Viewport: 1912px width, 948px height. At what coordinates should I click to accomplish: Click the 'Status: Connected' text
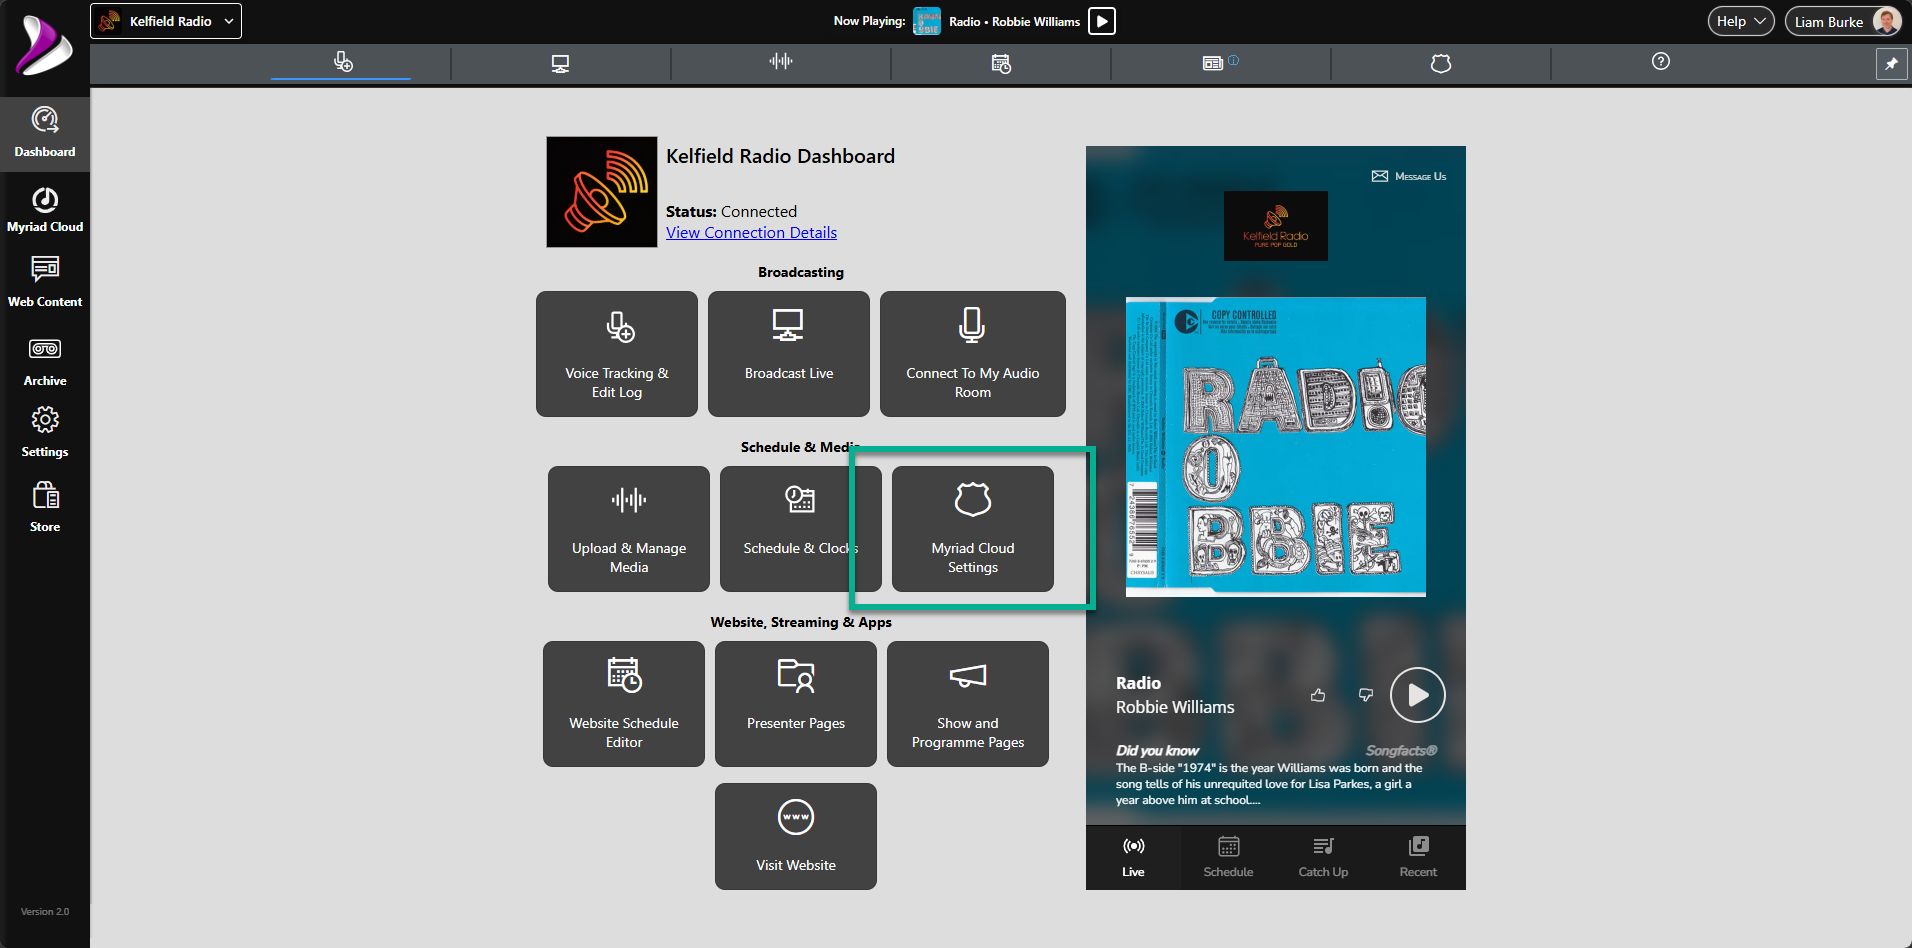tap(731, 212)
